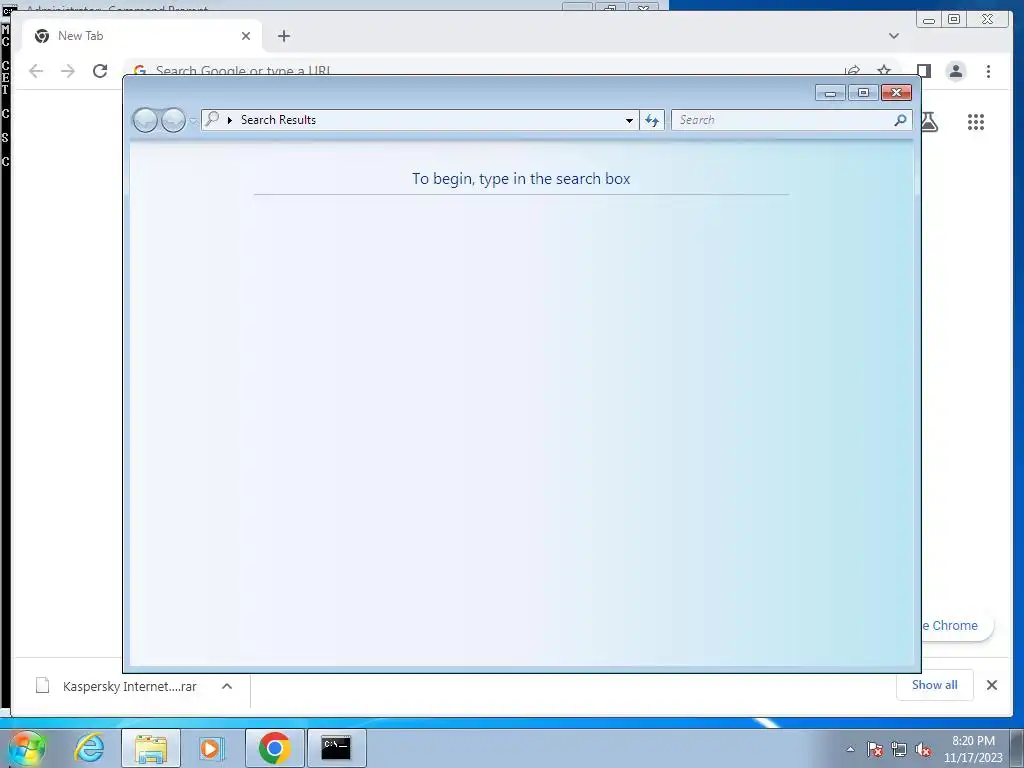The width and height of the screenshot is (1024, 768).
Task: Click the network tray icon
Action: [899, 749]
